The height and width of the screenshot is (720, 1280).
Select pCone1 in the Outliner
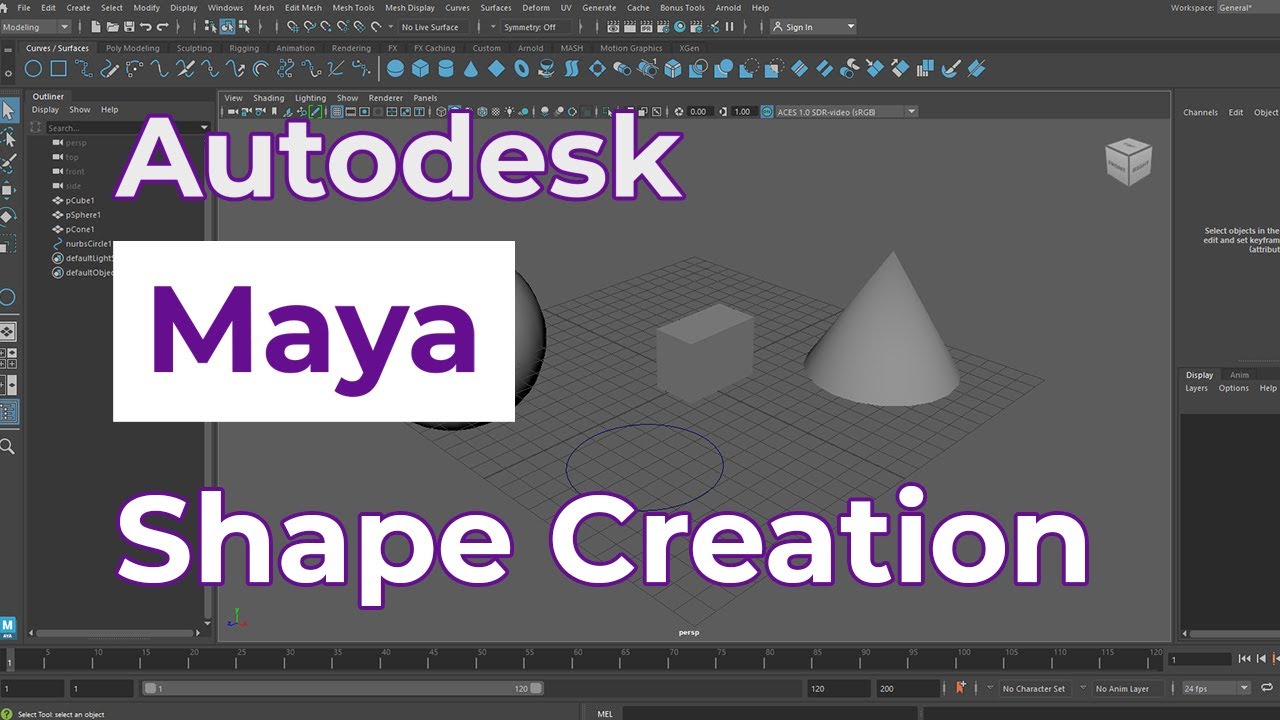[x=79, y=229]
